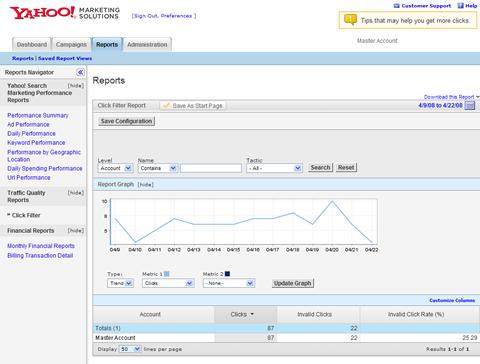The width and height of the screenshot is (480, 364).
Task: Click the Metric 2 dark navy swatch
Action: pos(227,274)
